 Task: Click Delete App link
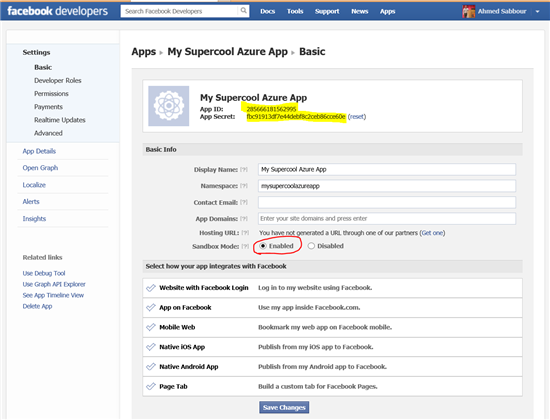click(37, 306)
